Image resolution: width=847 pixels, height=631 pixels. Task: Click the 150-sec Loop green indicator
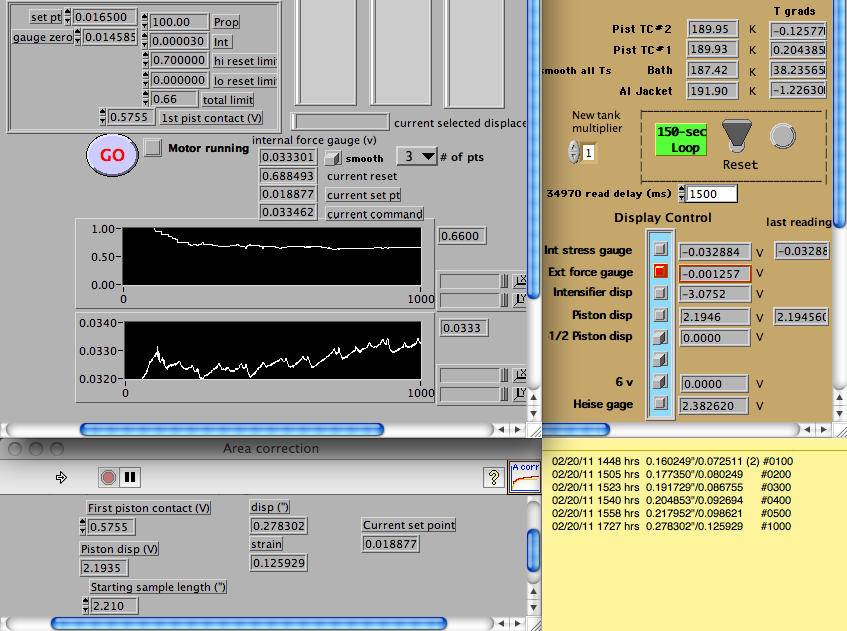(x=681, y=139)
